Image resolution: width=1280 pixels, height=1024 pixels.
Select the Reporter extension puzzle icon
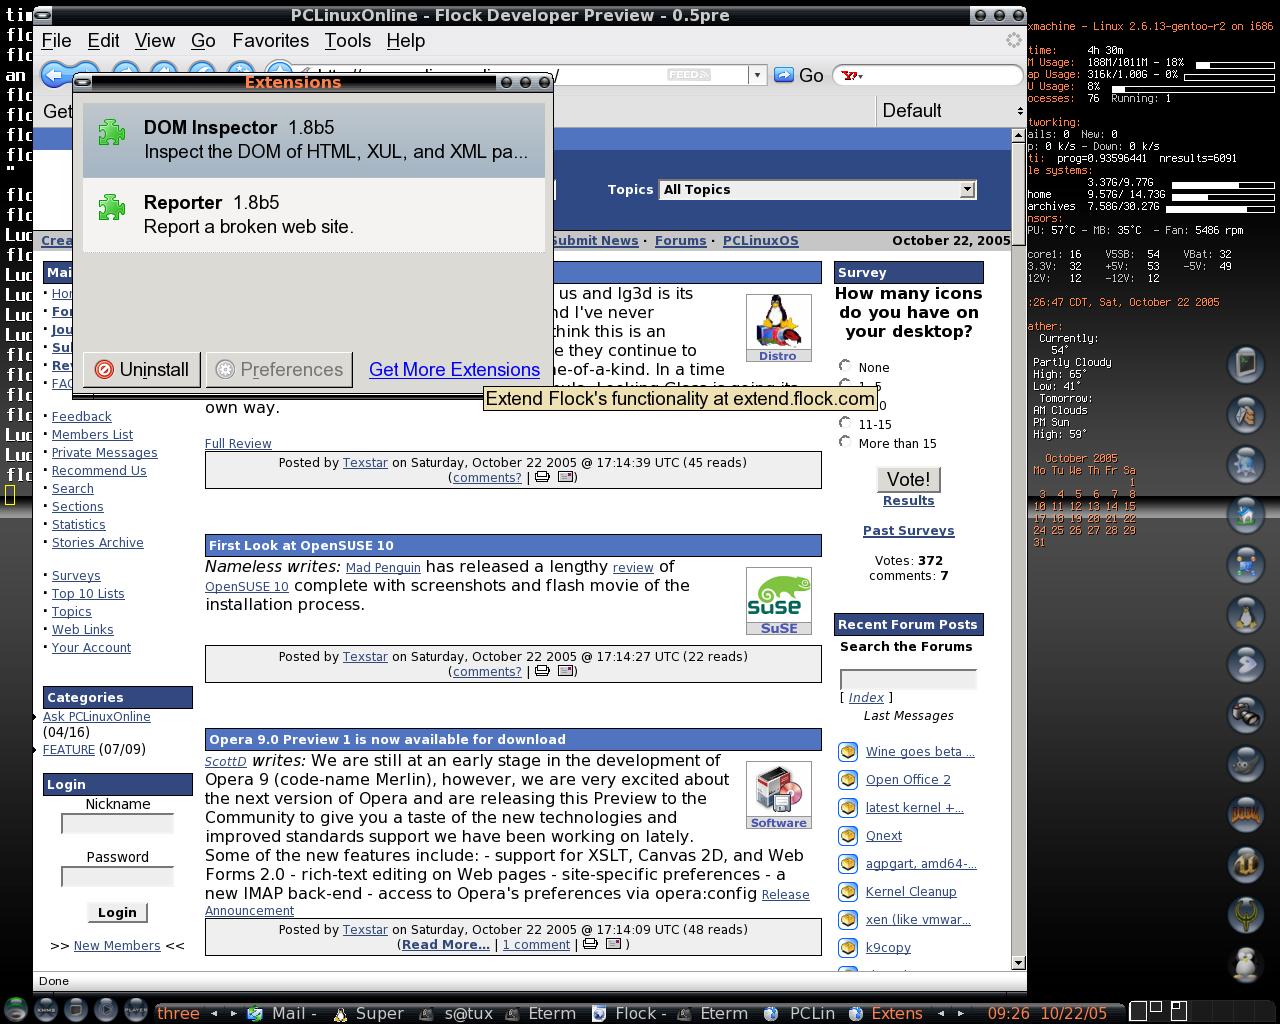[112, 208]
